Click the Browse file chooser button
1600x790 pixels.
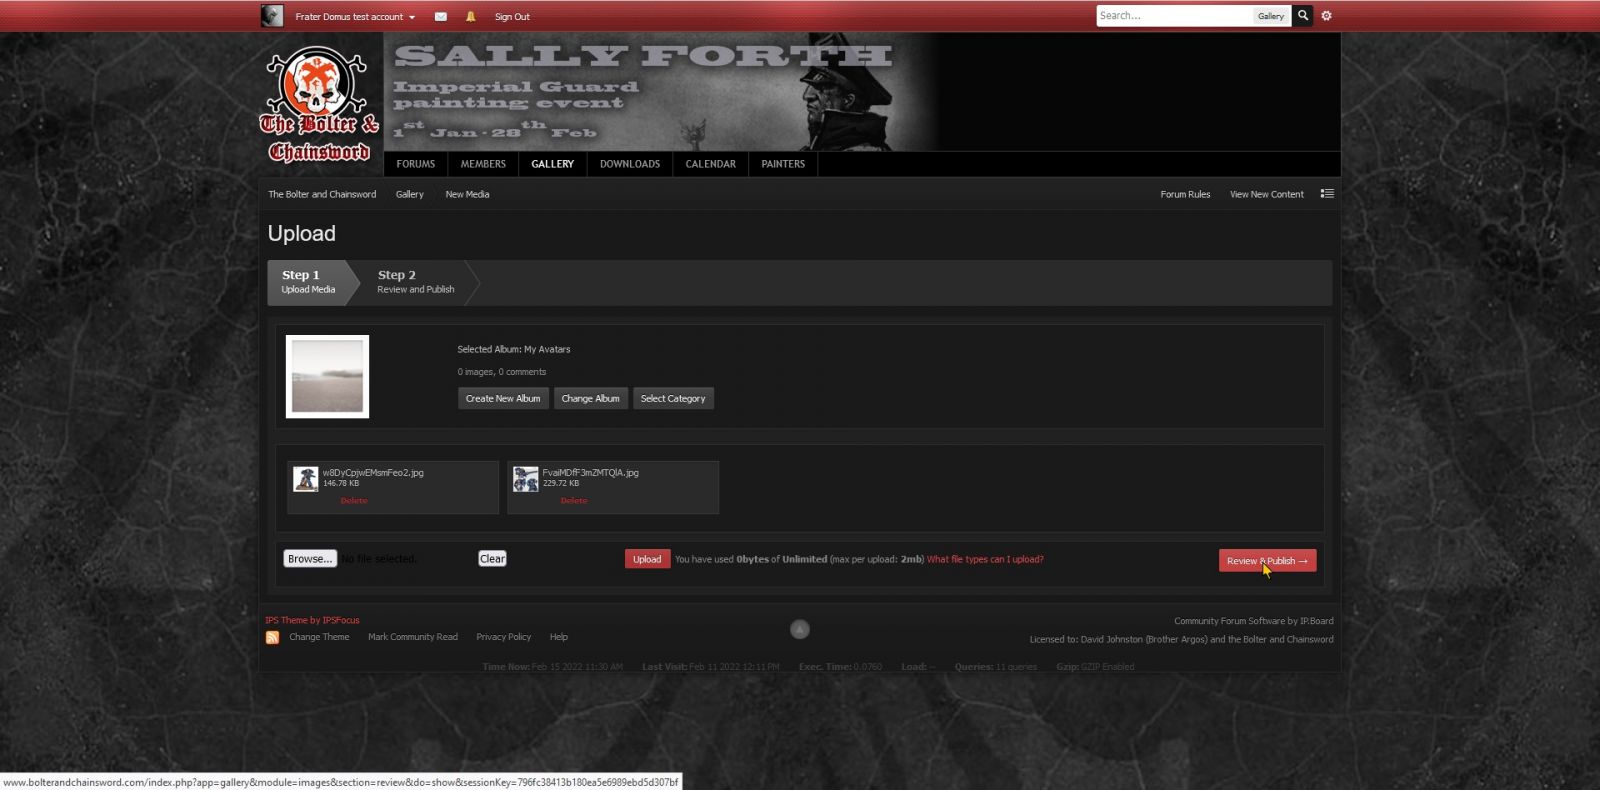310,559
